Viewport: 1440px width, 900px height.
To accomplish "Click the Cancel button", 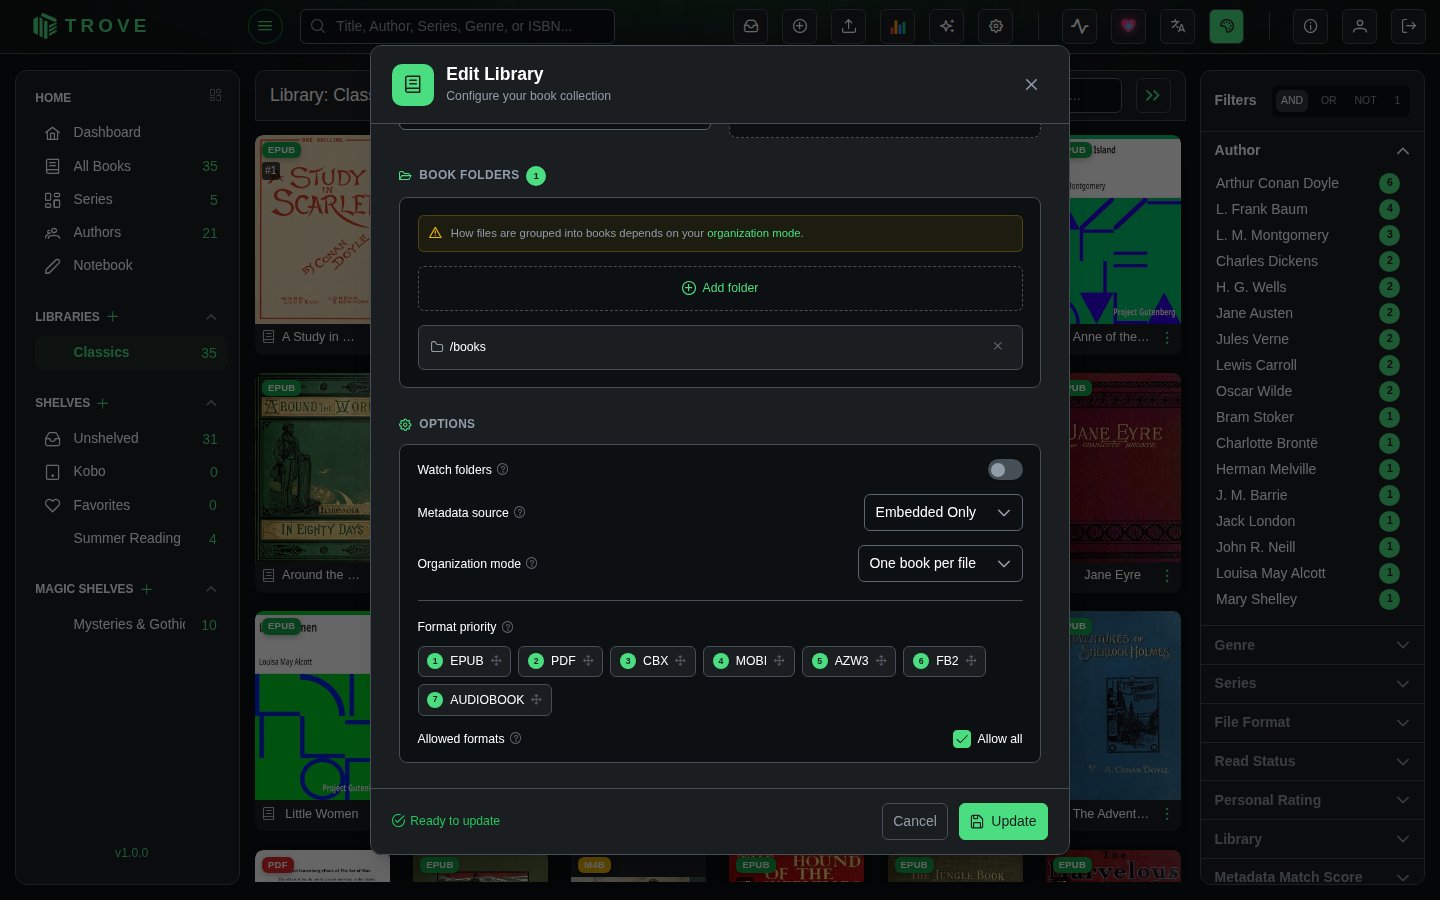I will pyautogui.click(x=915, y=821).
